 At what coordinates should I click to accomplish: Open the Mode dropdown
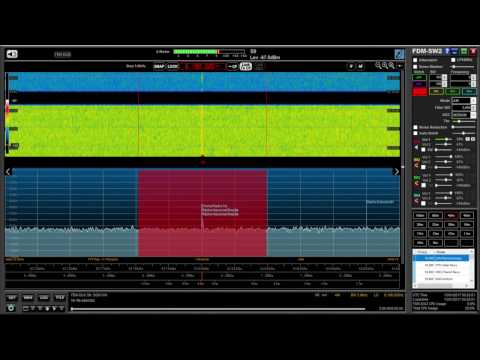pos(464,100)
